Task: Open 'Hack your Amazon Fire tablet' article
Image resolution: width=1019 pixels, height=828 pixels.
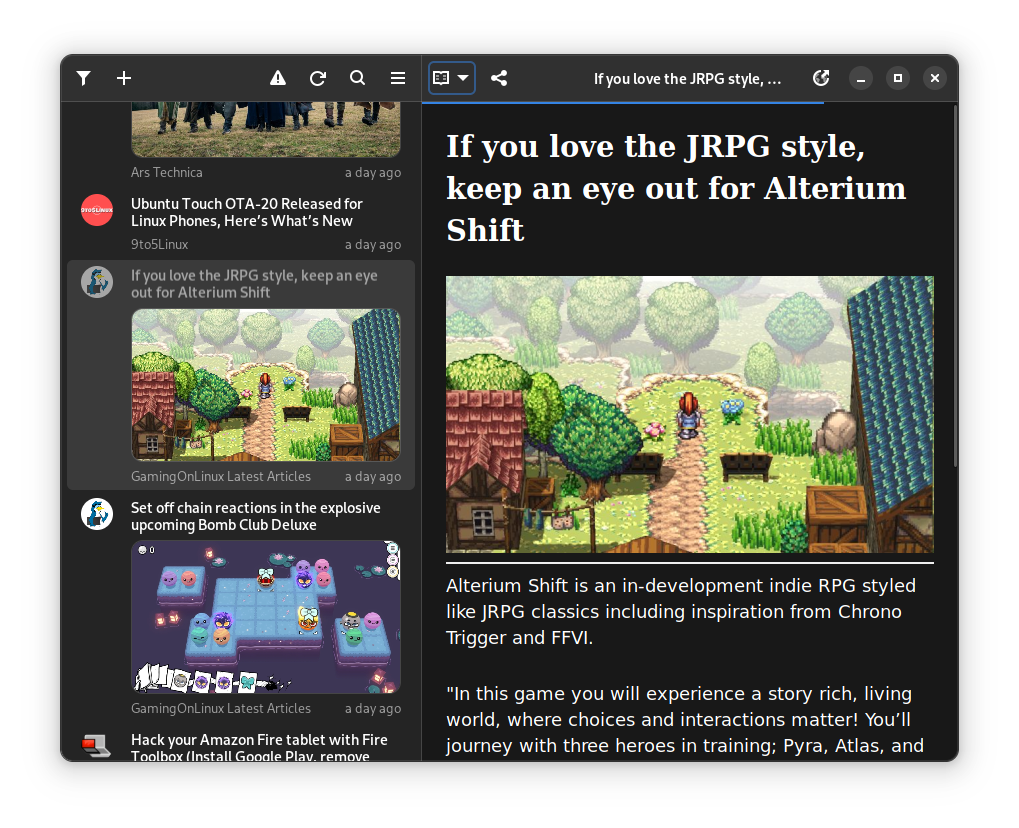Action: click(x=240, y=745)
